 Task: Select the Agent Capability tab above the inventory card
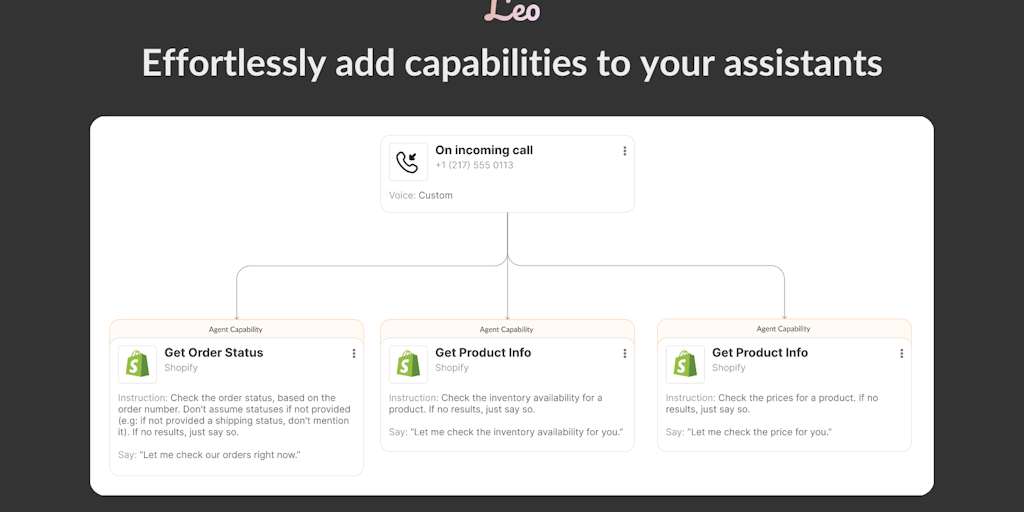507,329
